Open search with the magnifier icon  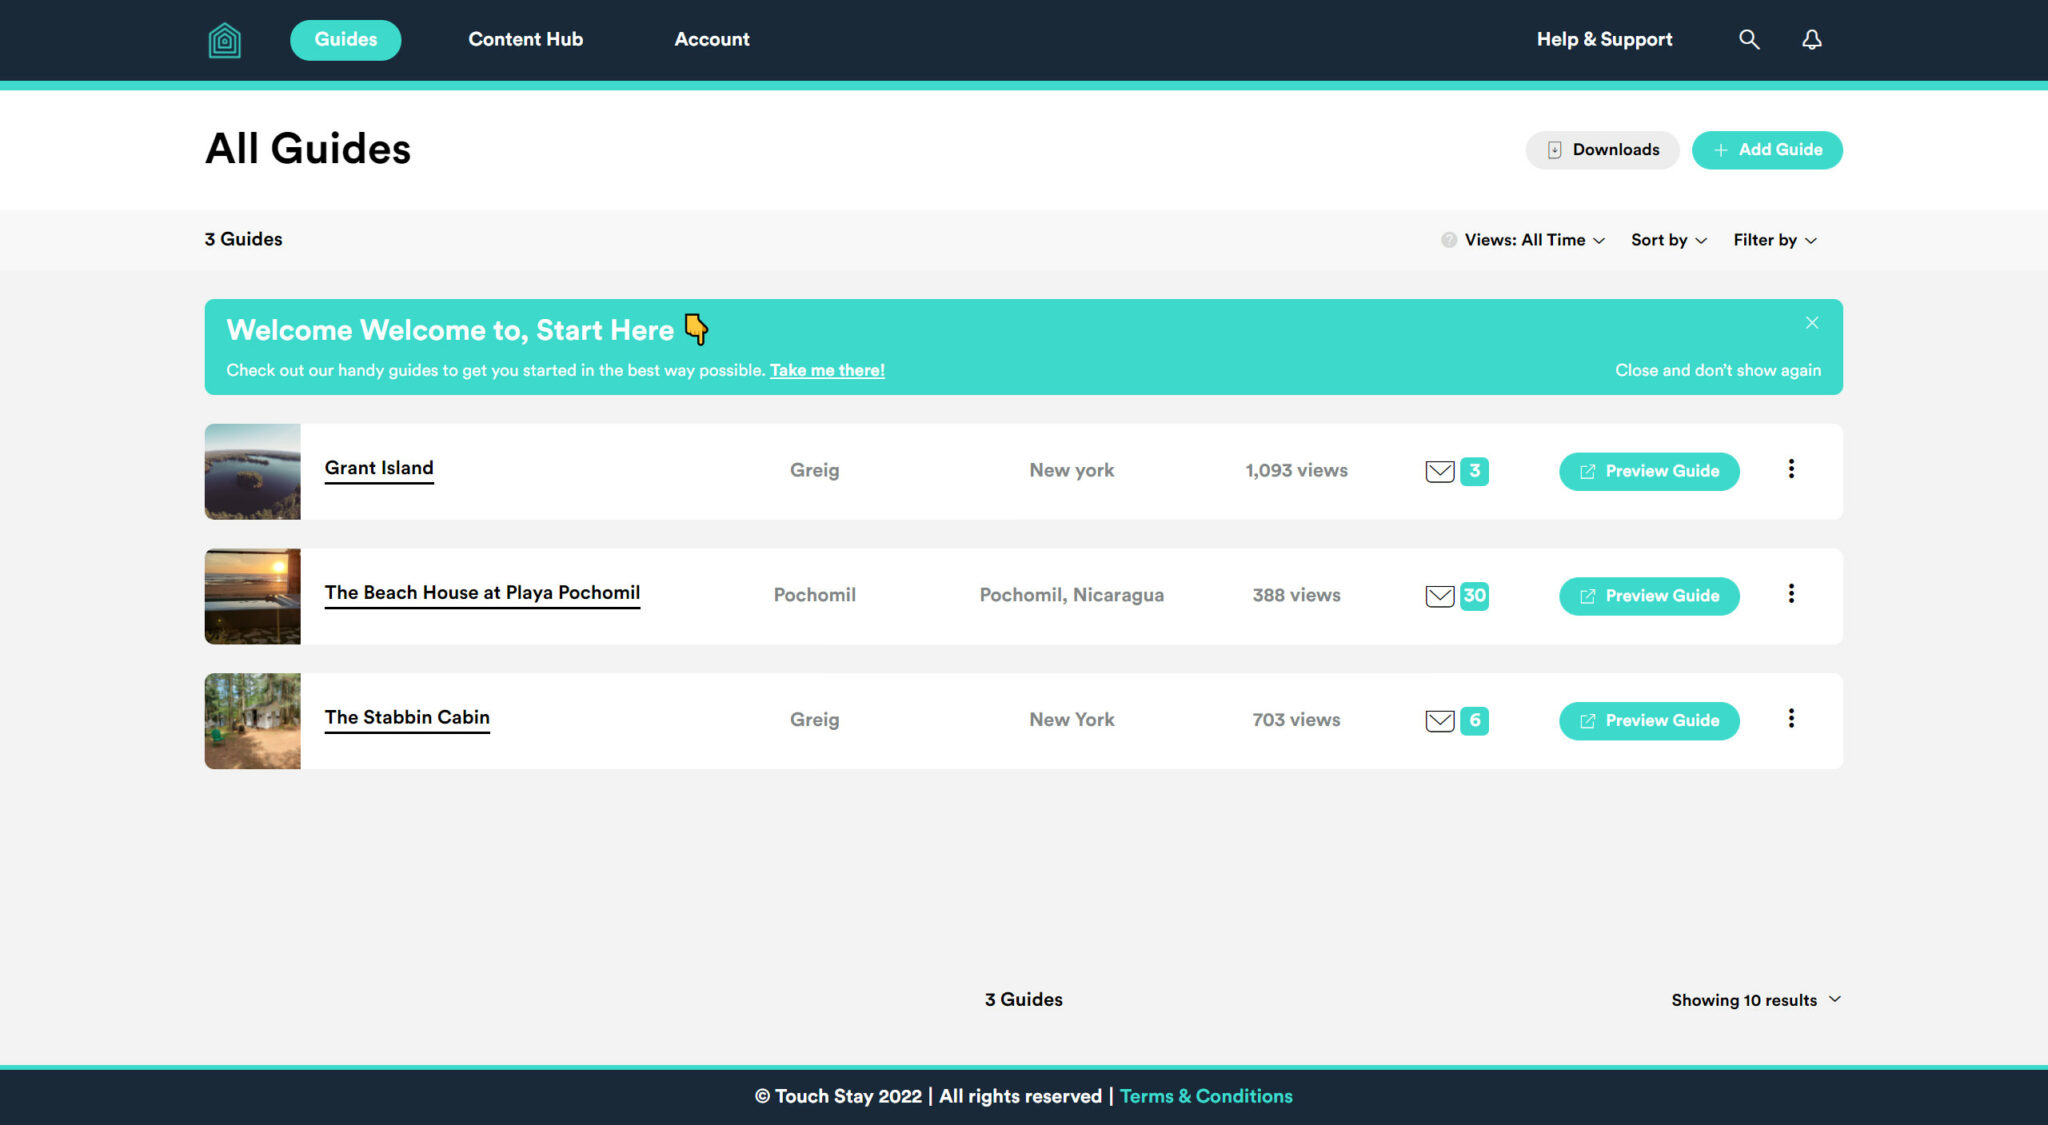1749,39
